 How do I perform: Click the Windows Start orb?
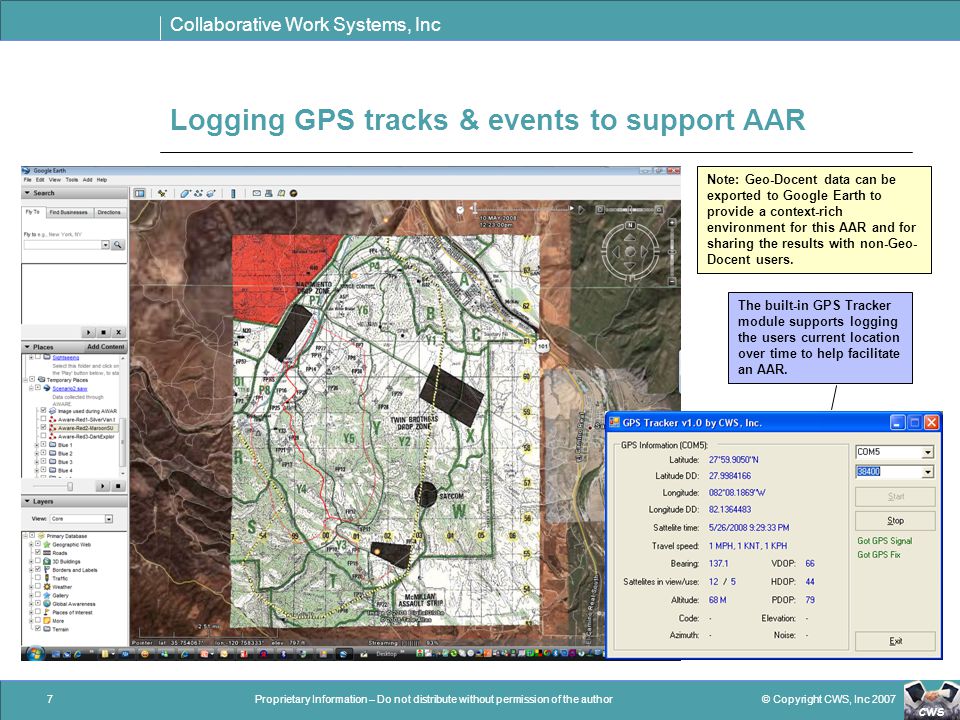[35, 653]
